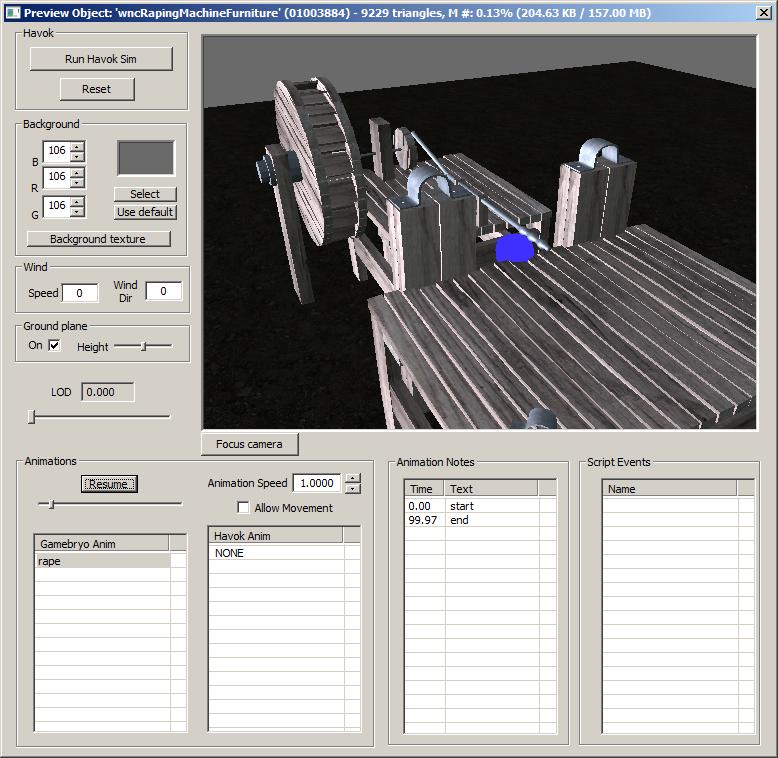778x758 pixels.
Task: Click the ground plane Height slider
Action: point(143,346)
